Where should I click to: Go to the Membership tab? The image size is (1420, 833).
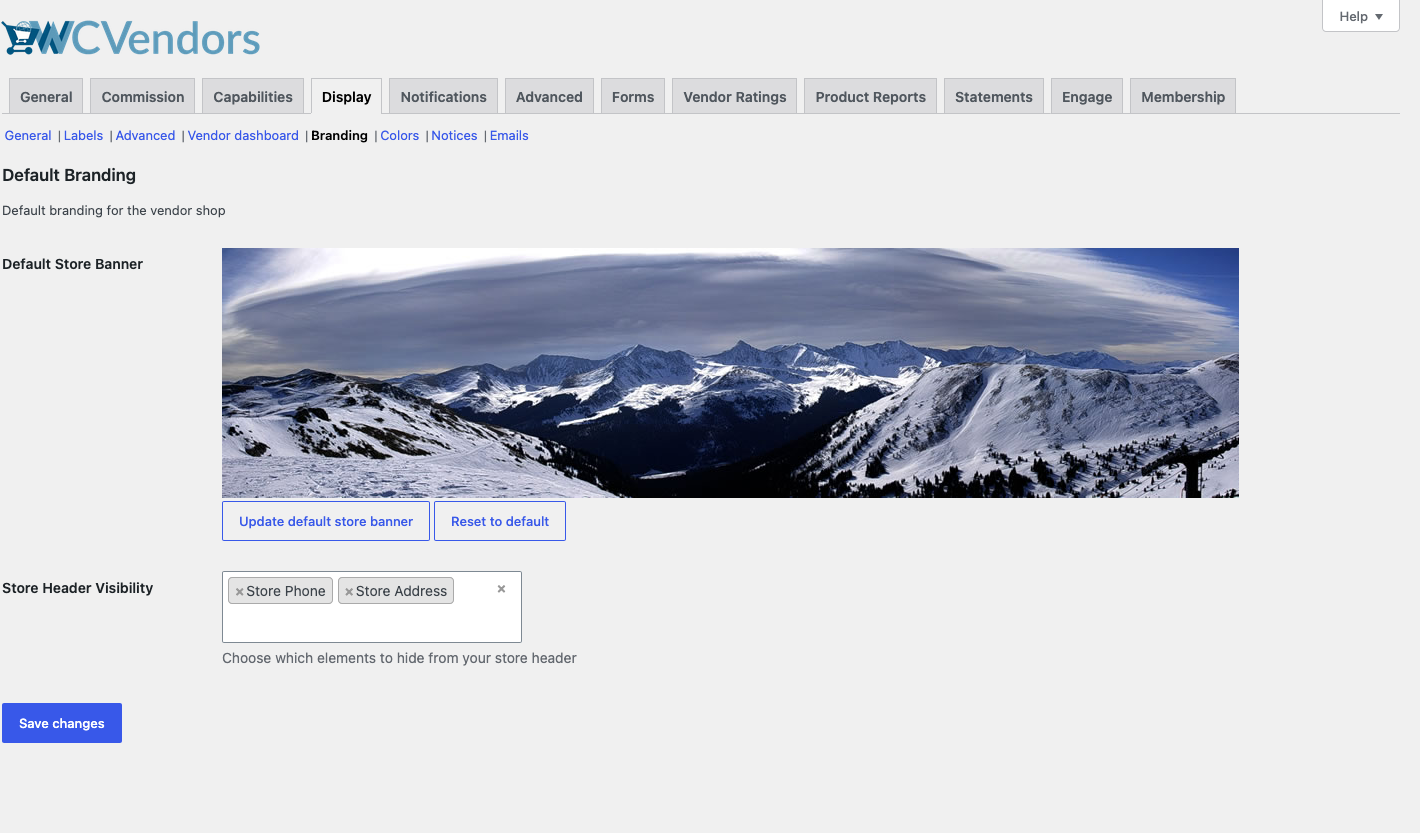tap(1183, 97)
